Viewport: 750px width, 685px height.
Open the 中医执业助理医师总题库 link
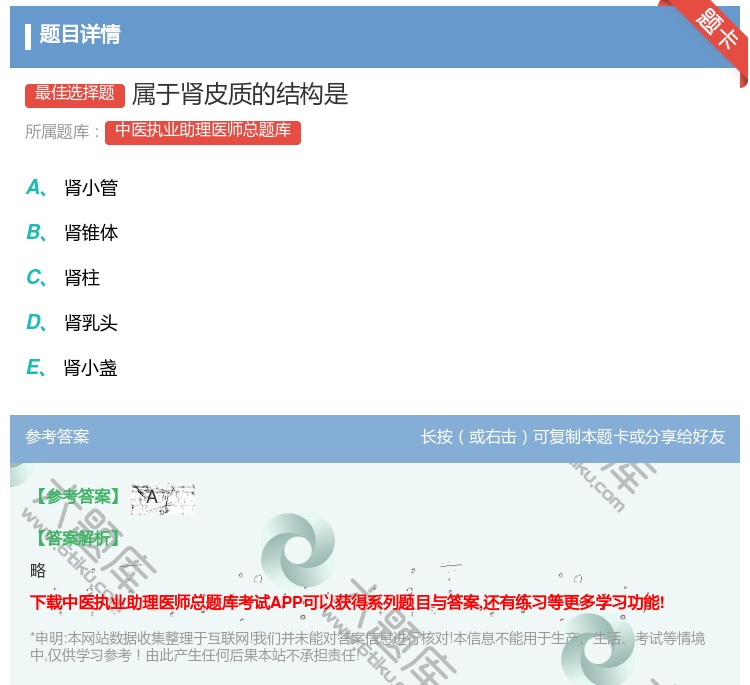click(203, 132)
